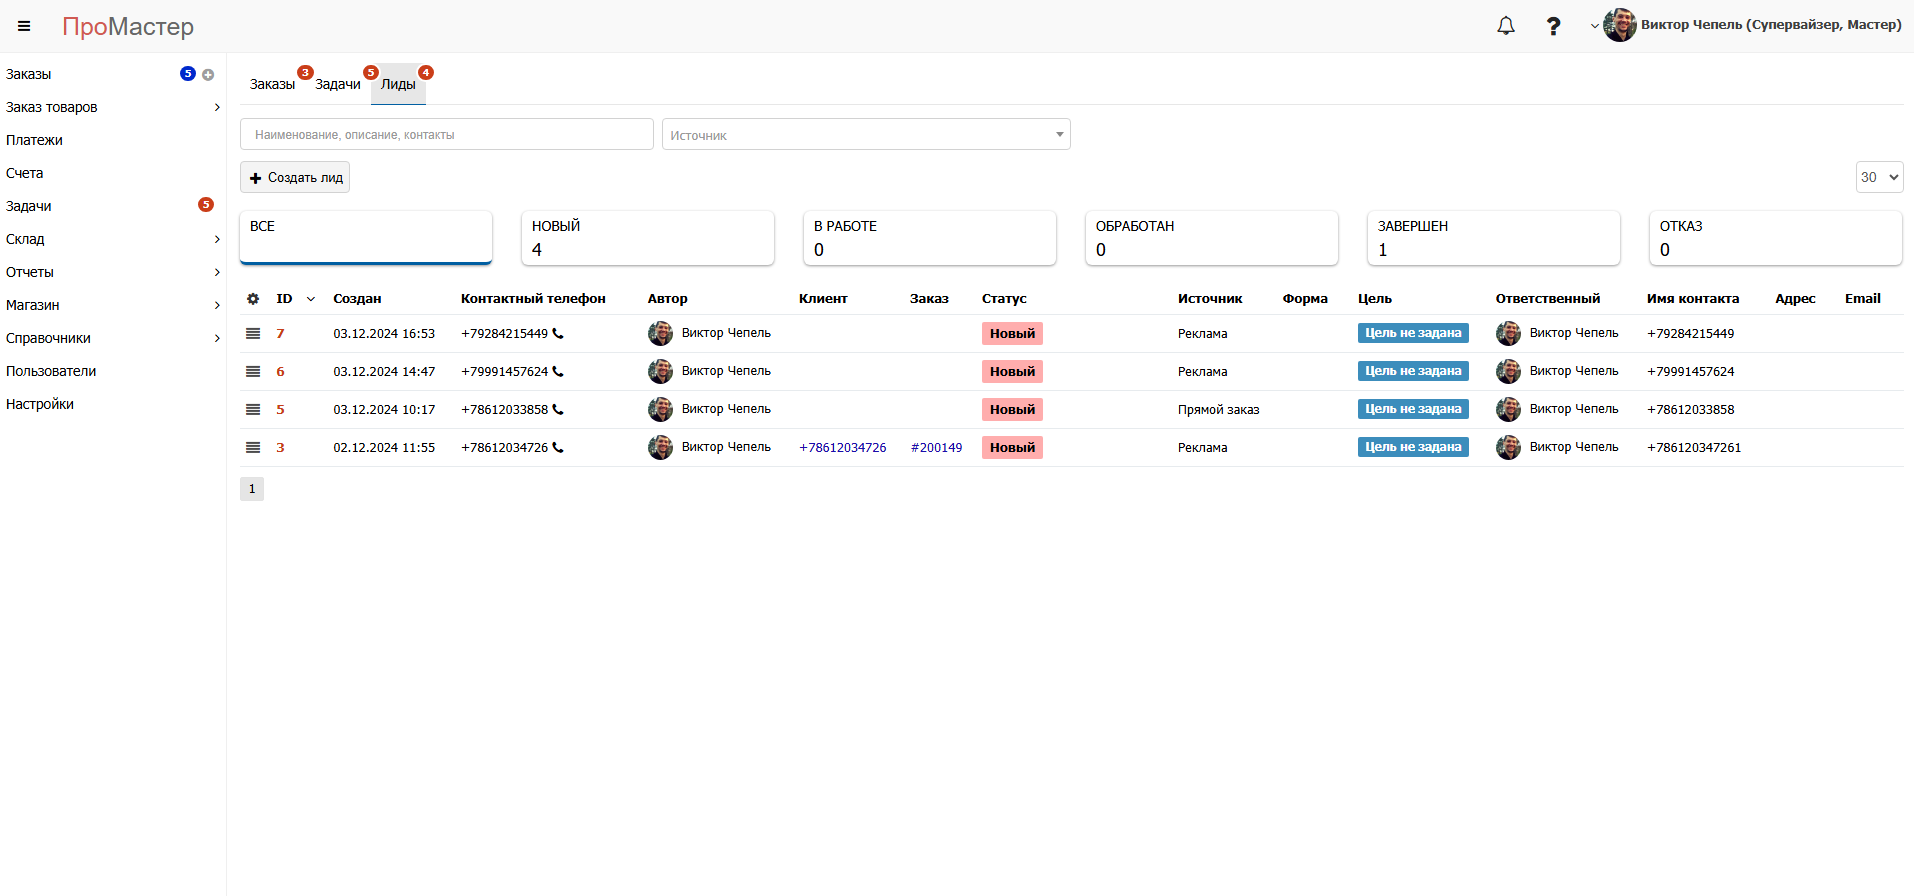Switch to Задачи tab
This screenshot has width=1914, height=896.
[x=338, y=84]
